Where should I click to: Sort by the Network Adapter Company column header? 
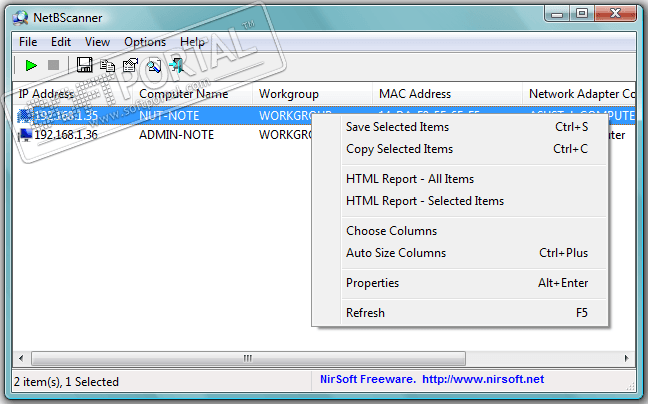coord(579,94)
